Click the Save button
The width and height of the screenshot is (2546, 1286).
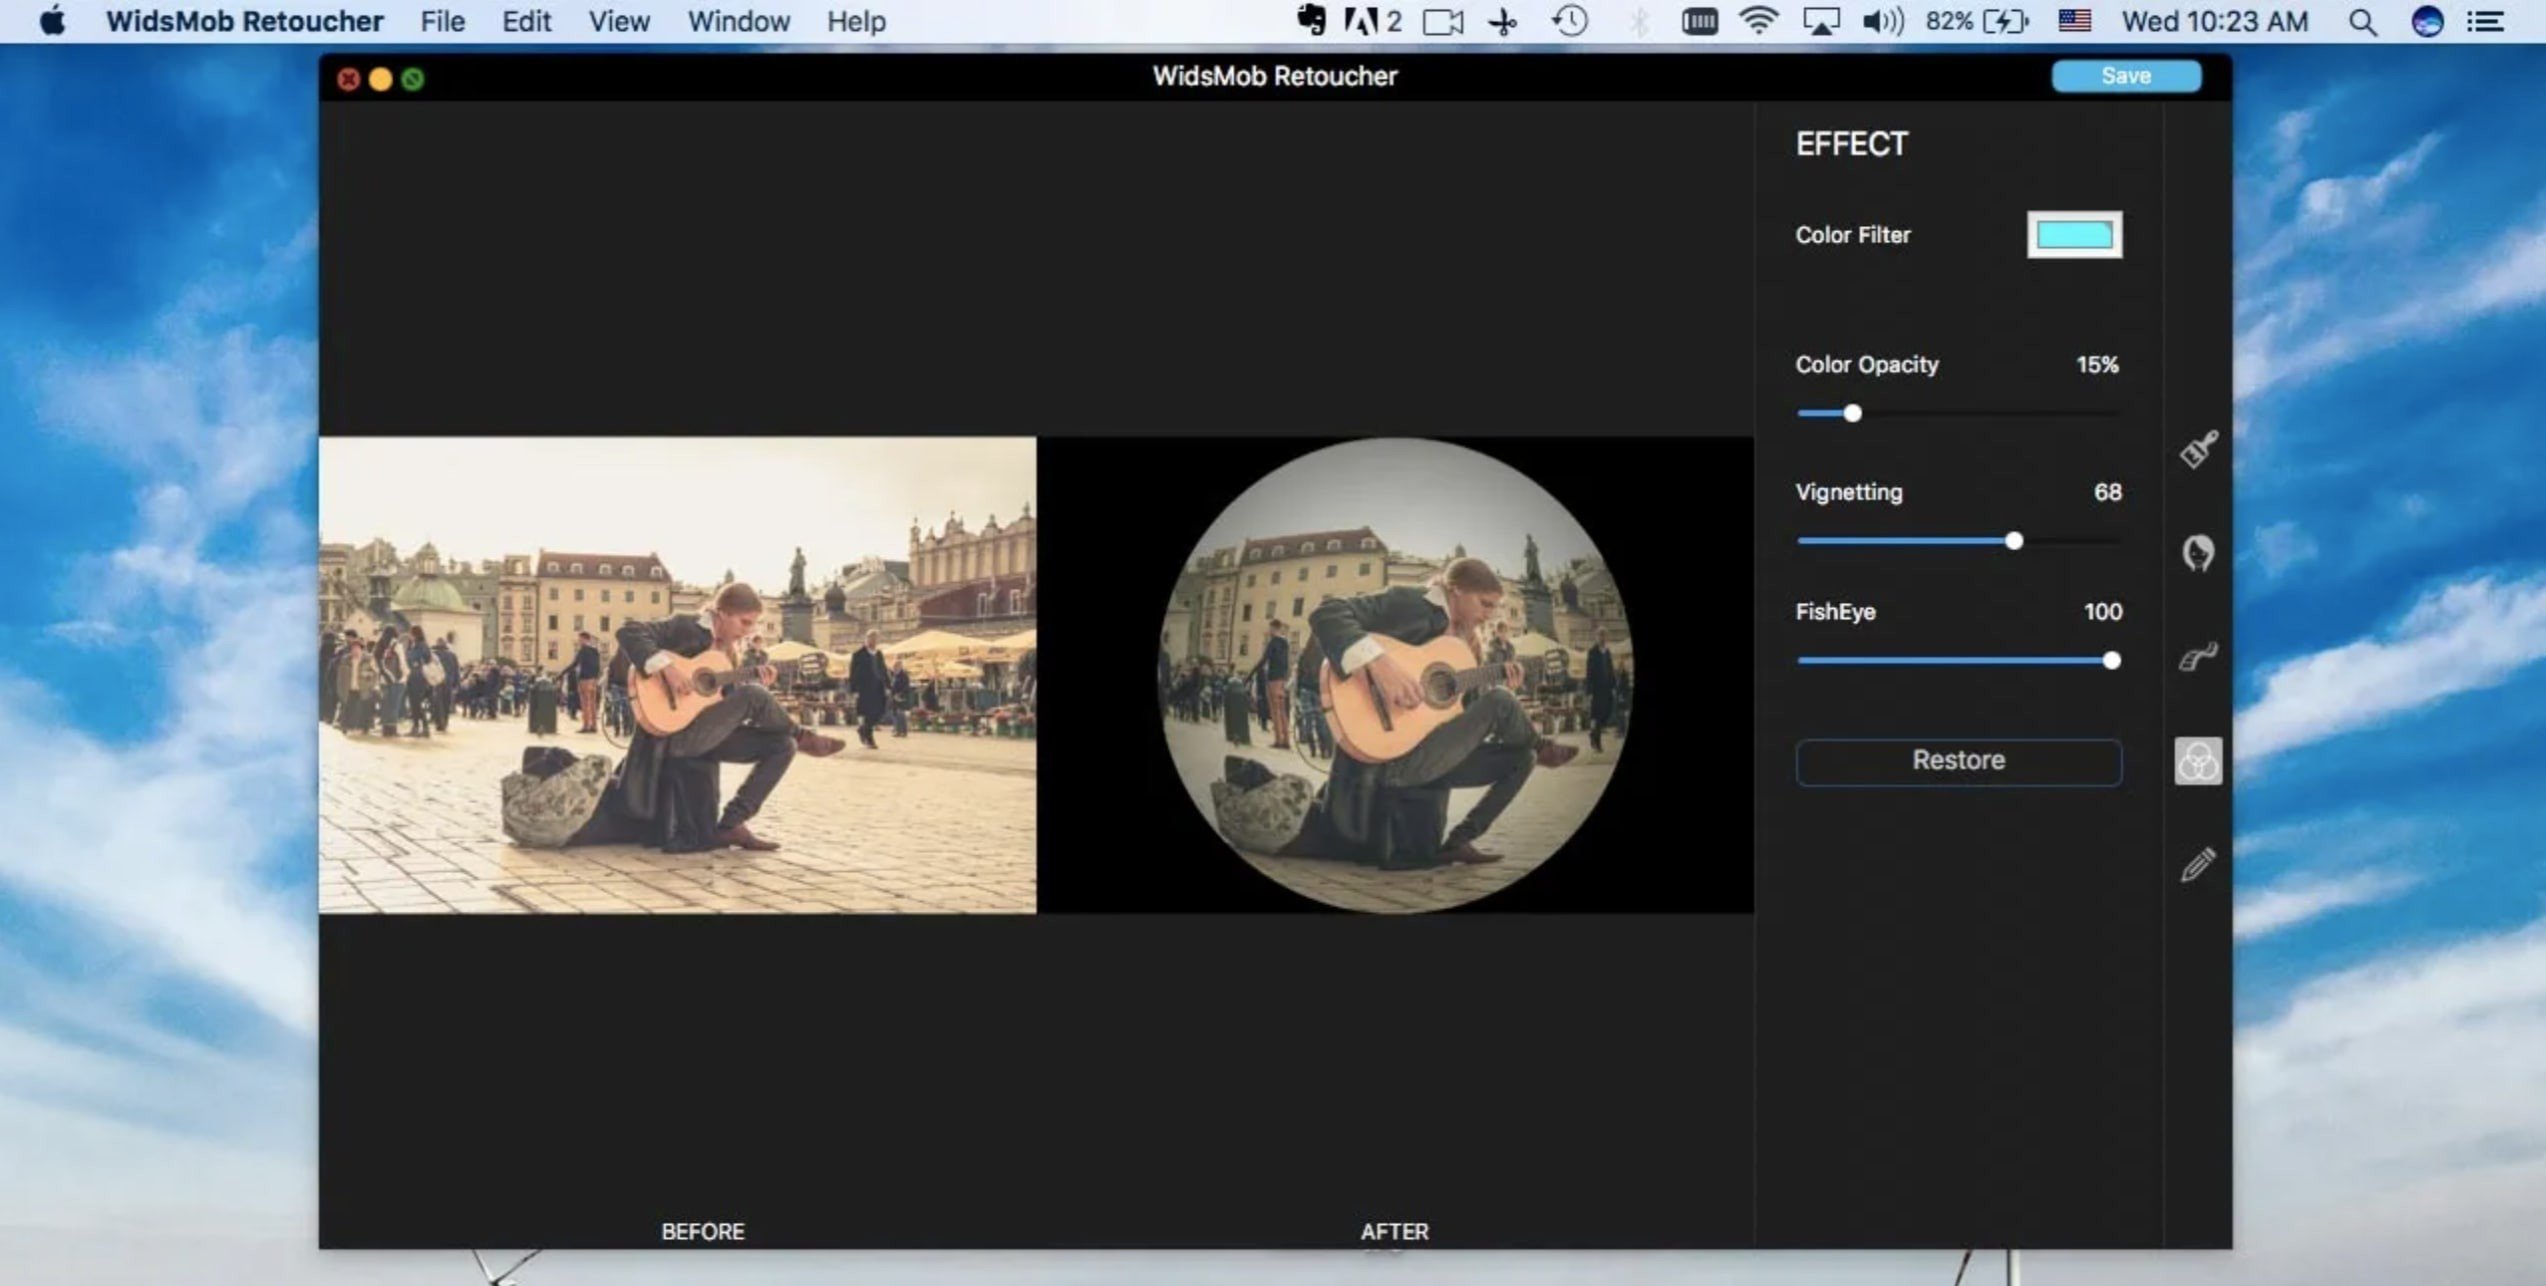click(x=2125, y=77)
